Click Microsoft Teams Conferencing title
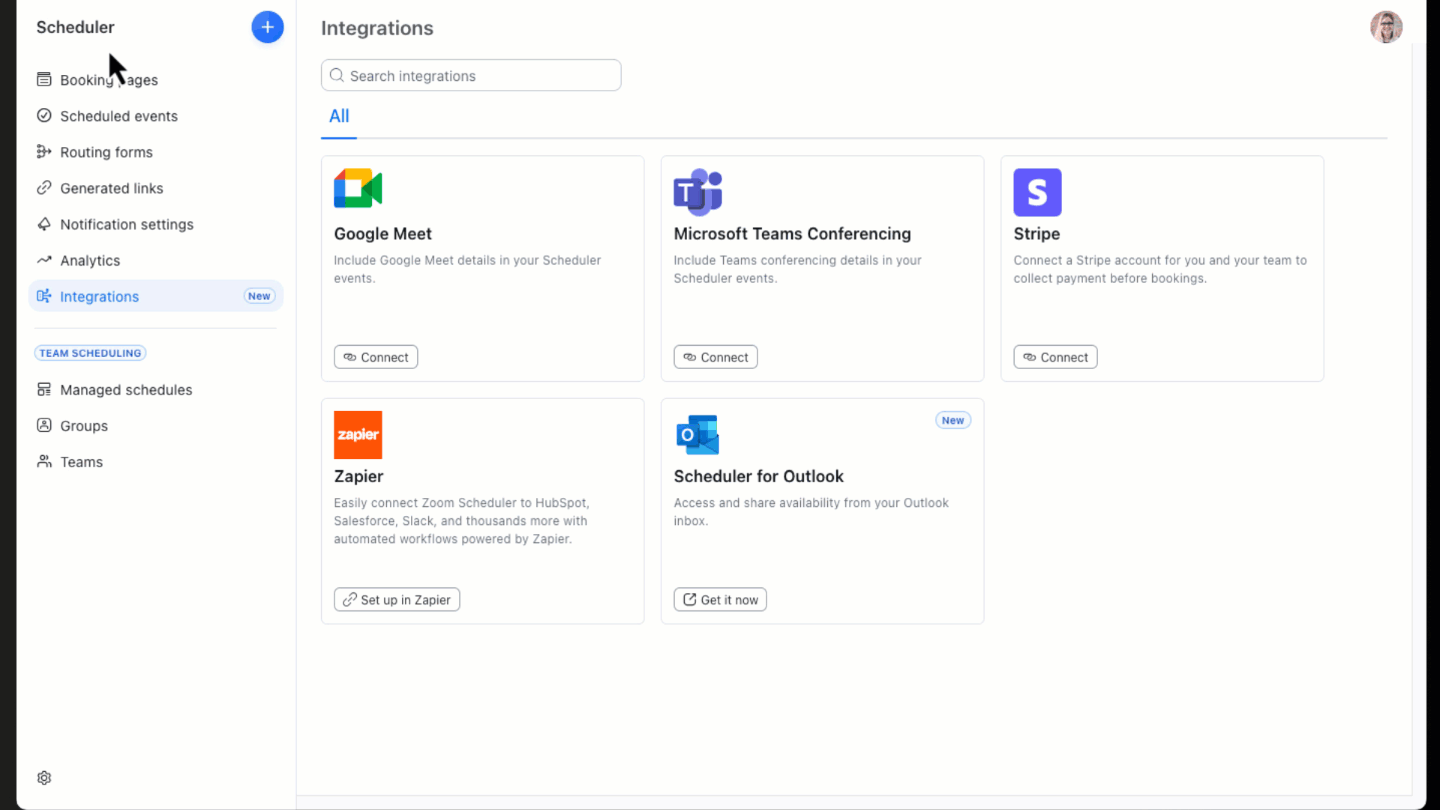Viewport: 1440px width, 810px height. [793, 234]
